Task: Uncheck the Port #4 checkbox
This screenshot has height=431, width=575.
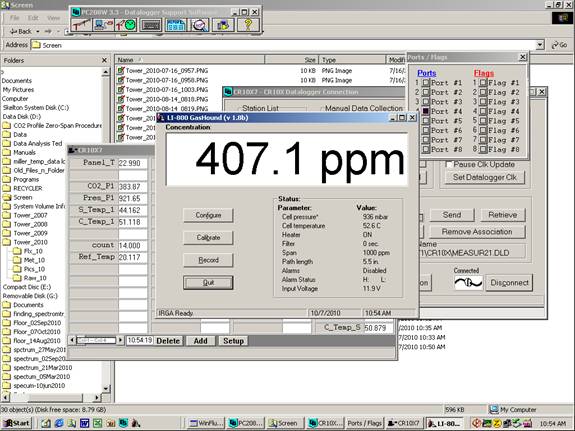Action: coord(425,111)
